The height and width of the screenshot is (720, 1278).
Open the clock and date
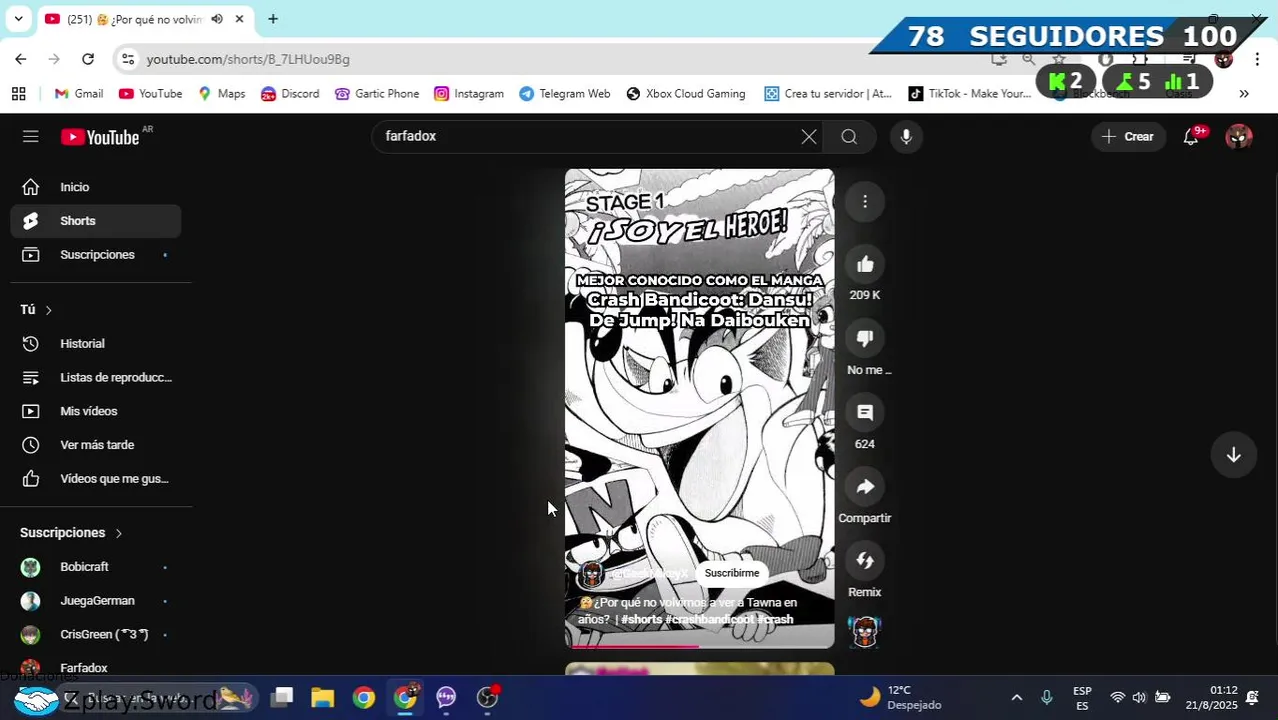[1211, 698]
